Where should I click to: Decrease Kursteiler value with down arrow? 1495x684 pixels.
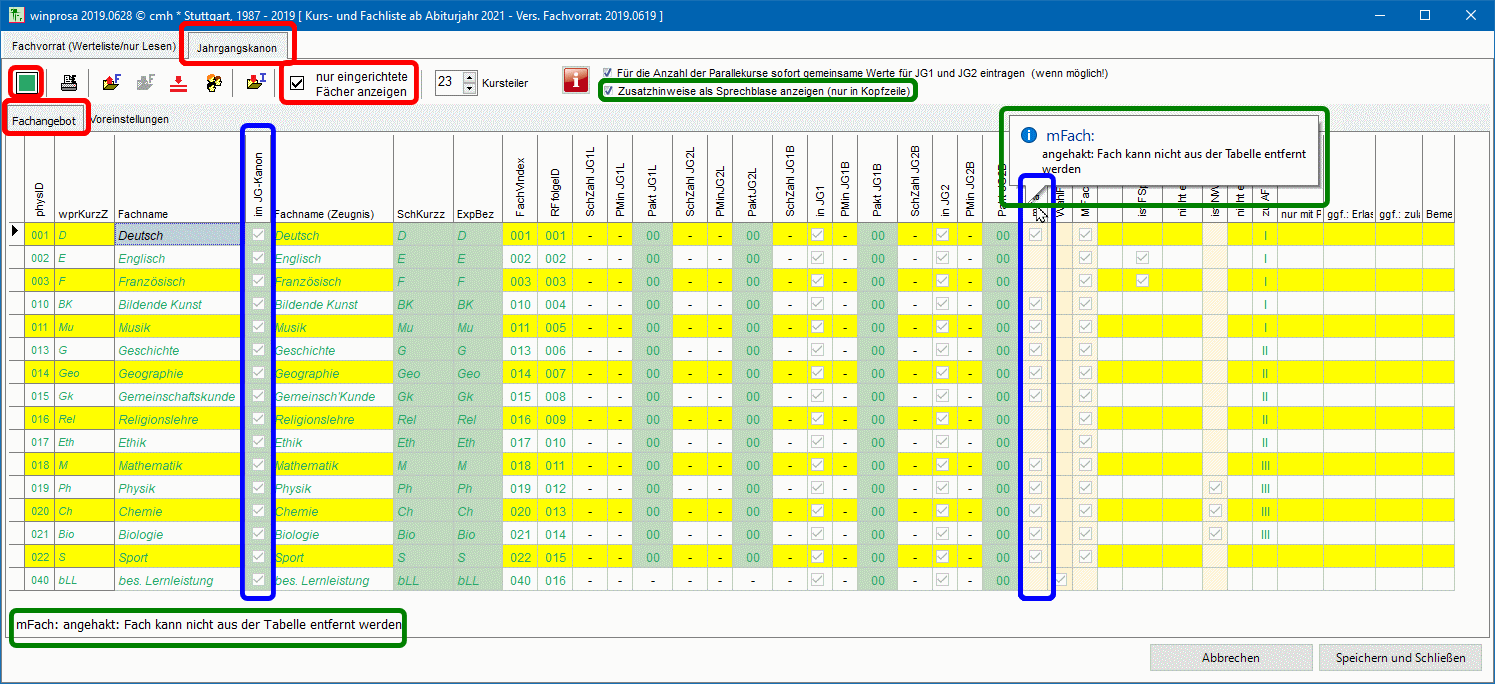coord(470,89)
